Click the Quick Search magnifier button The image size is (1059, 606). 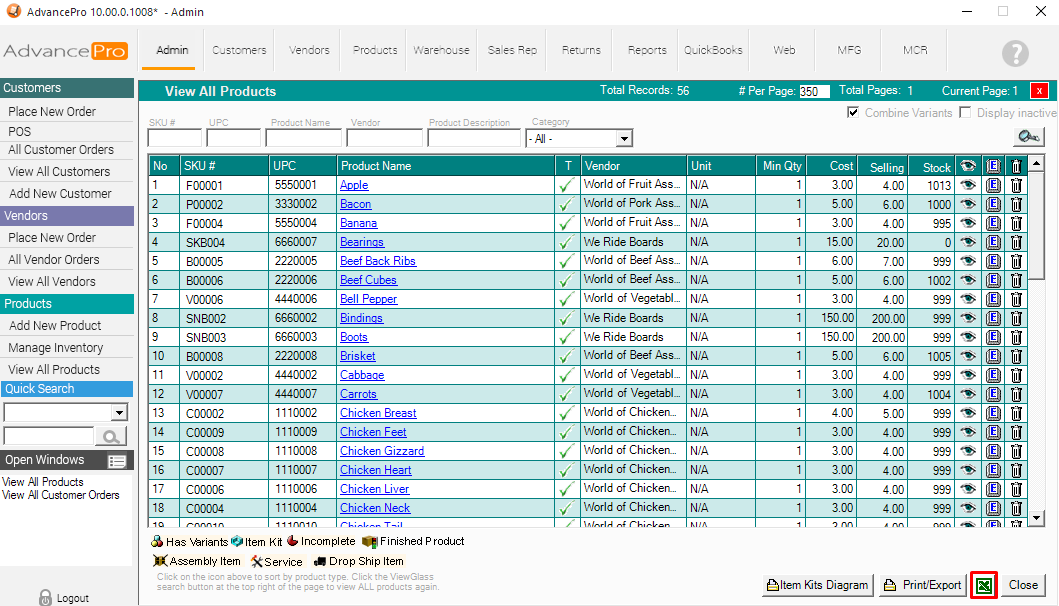coord(111,436)
